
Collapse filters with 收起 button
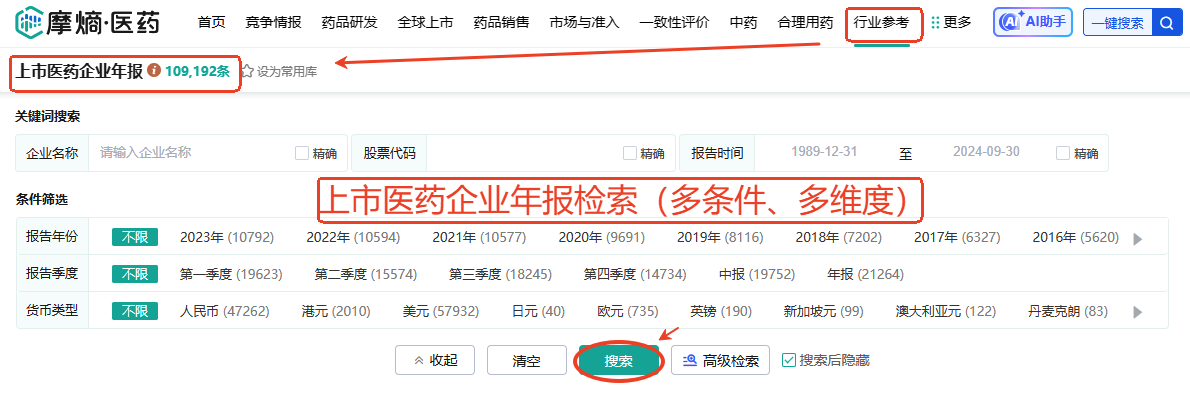click(x=436, y=361)
